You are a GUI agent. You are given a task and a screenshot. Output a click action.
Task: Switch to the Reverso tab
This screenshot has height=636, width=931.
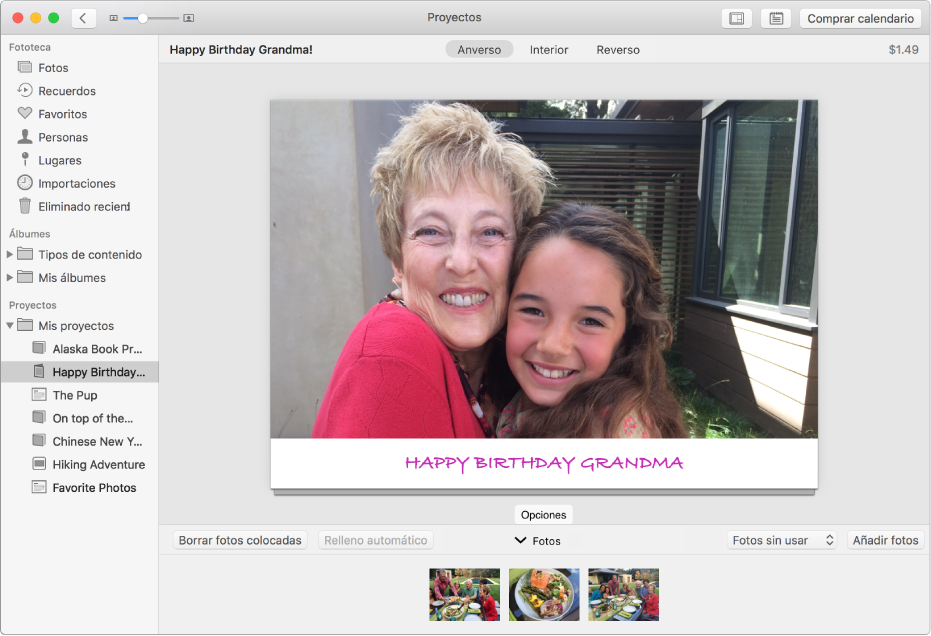pos(617,49)
